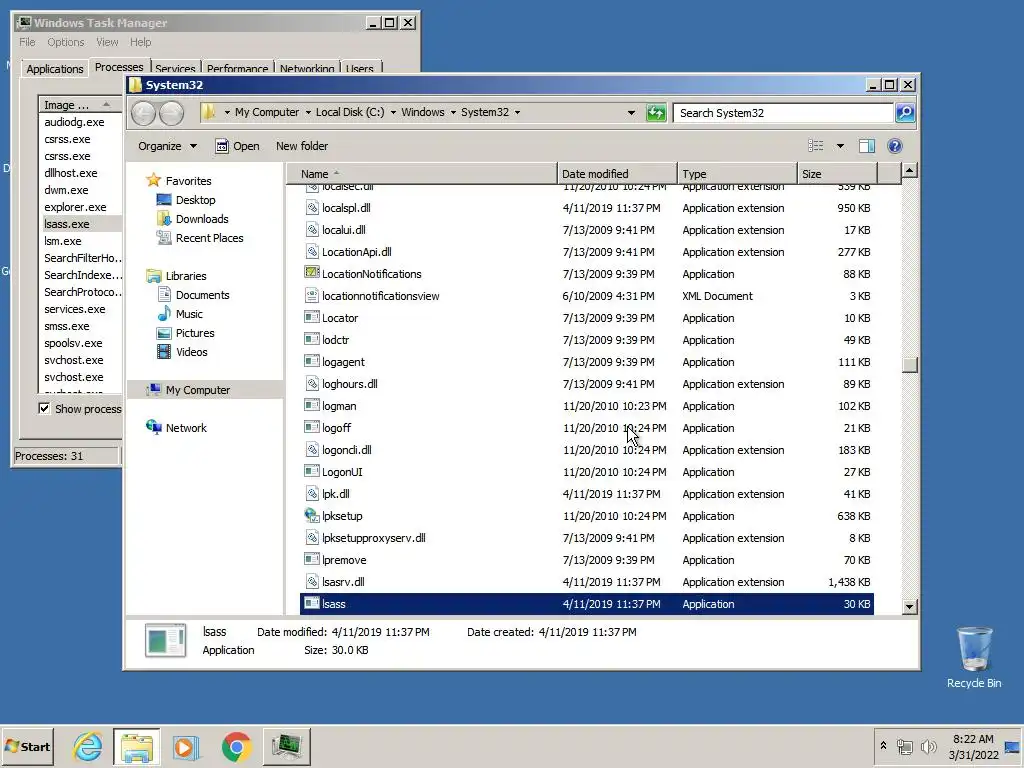Click the Videos film icon in sidebar
The height and width of the screenshot is (768, 1024).
click(x=164, y=351)
